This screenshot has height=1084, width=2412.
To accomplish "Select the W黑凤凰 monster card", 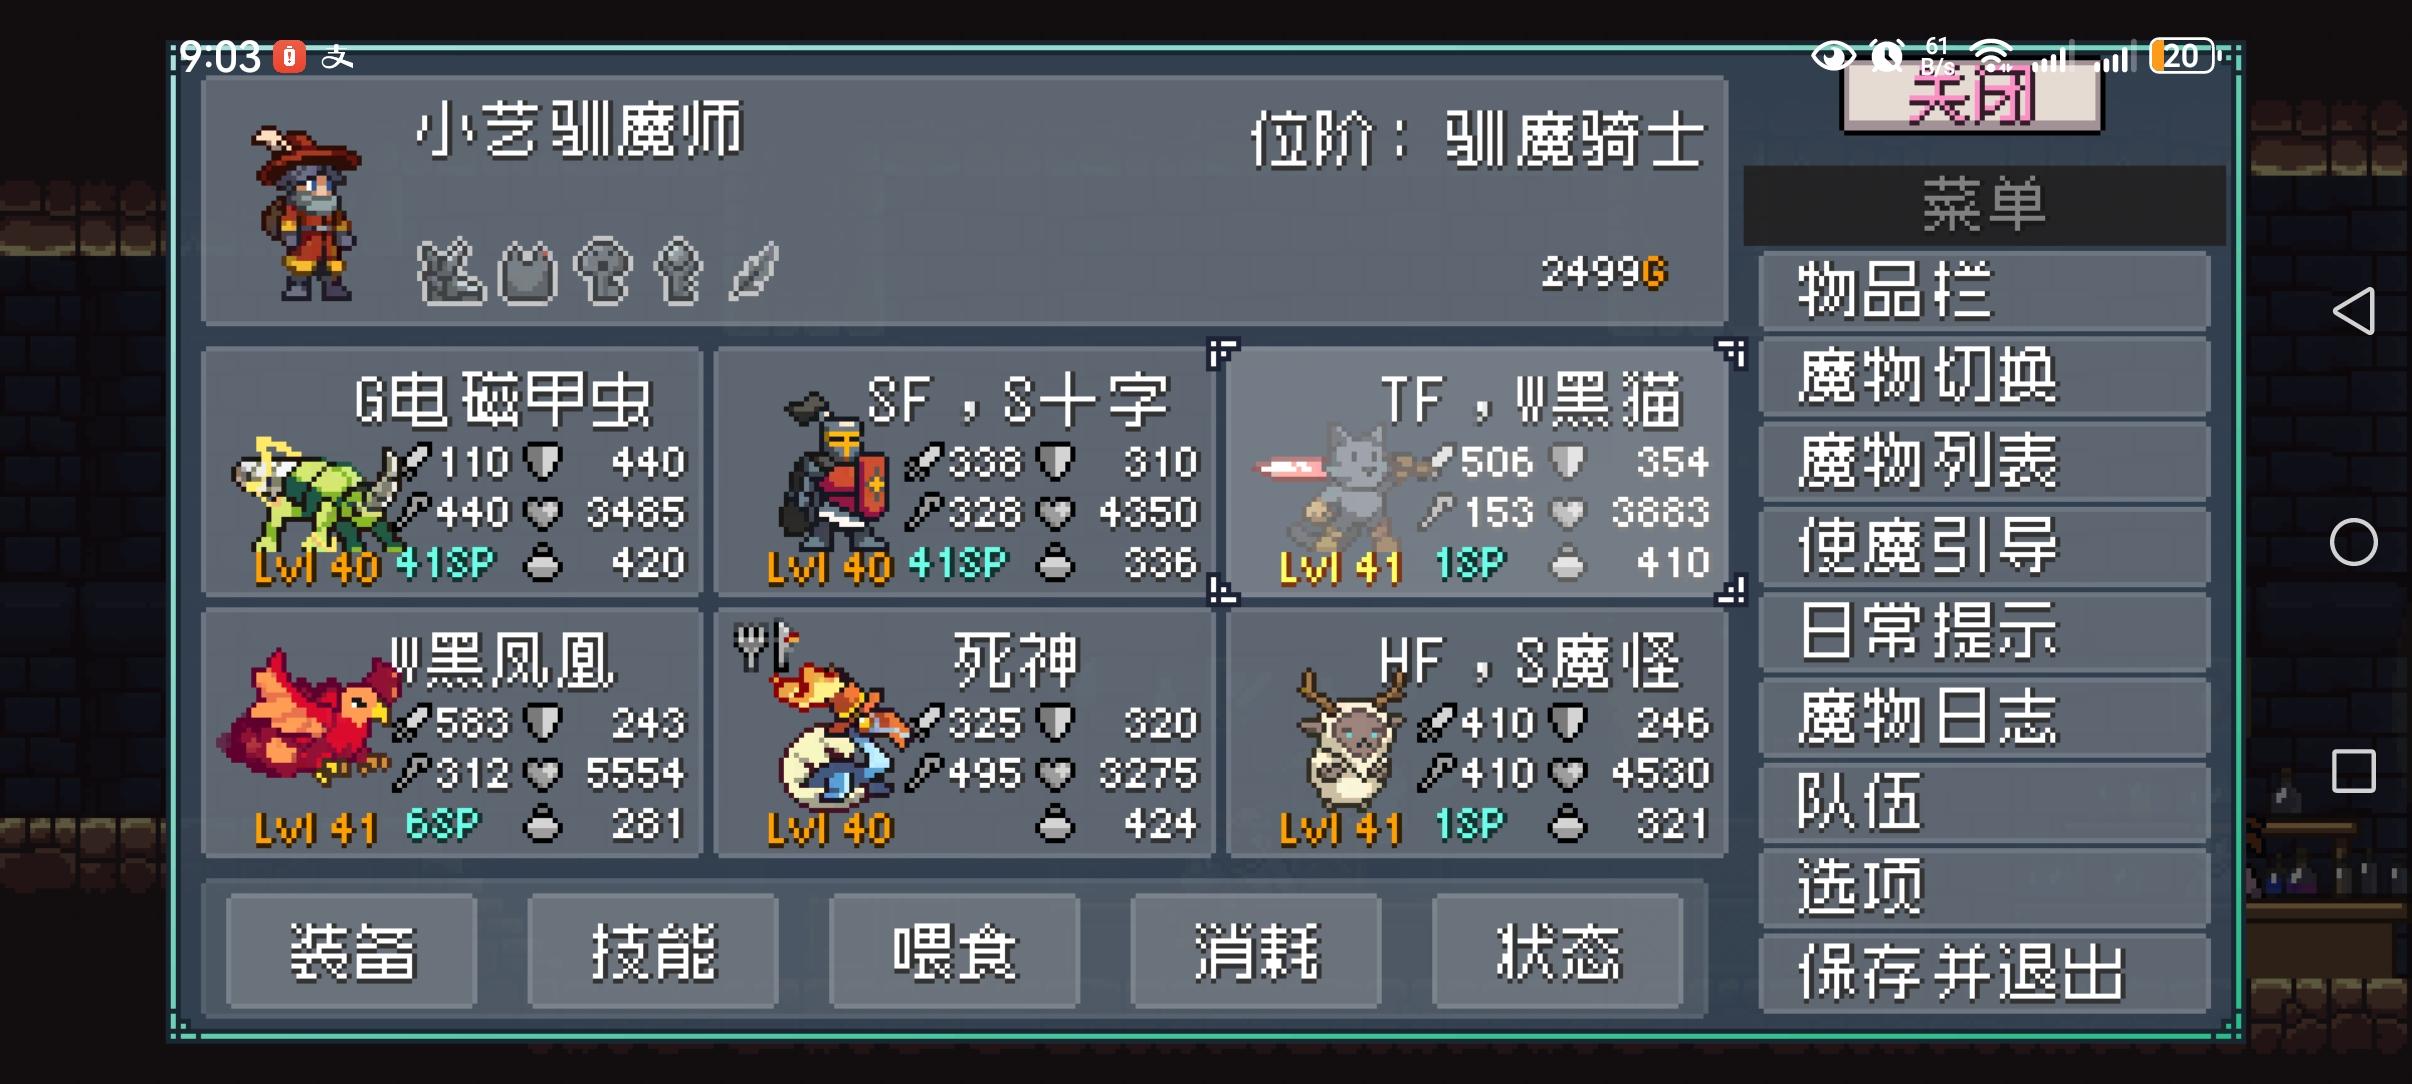I will (x=452, y=733).
